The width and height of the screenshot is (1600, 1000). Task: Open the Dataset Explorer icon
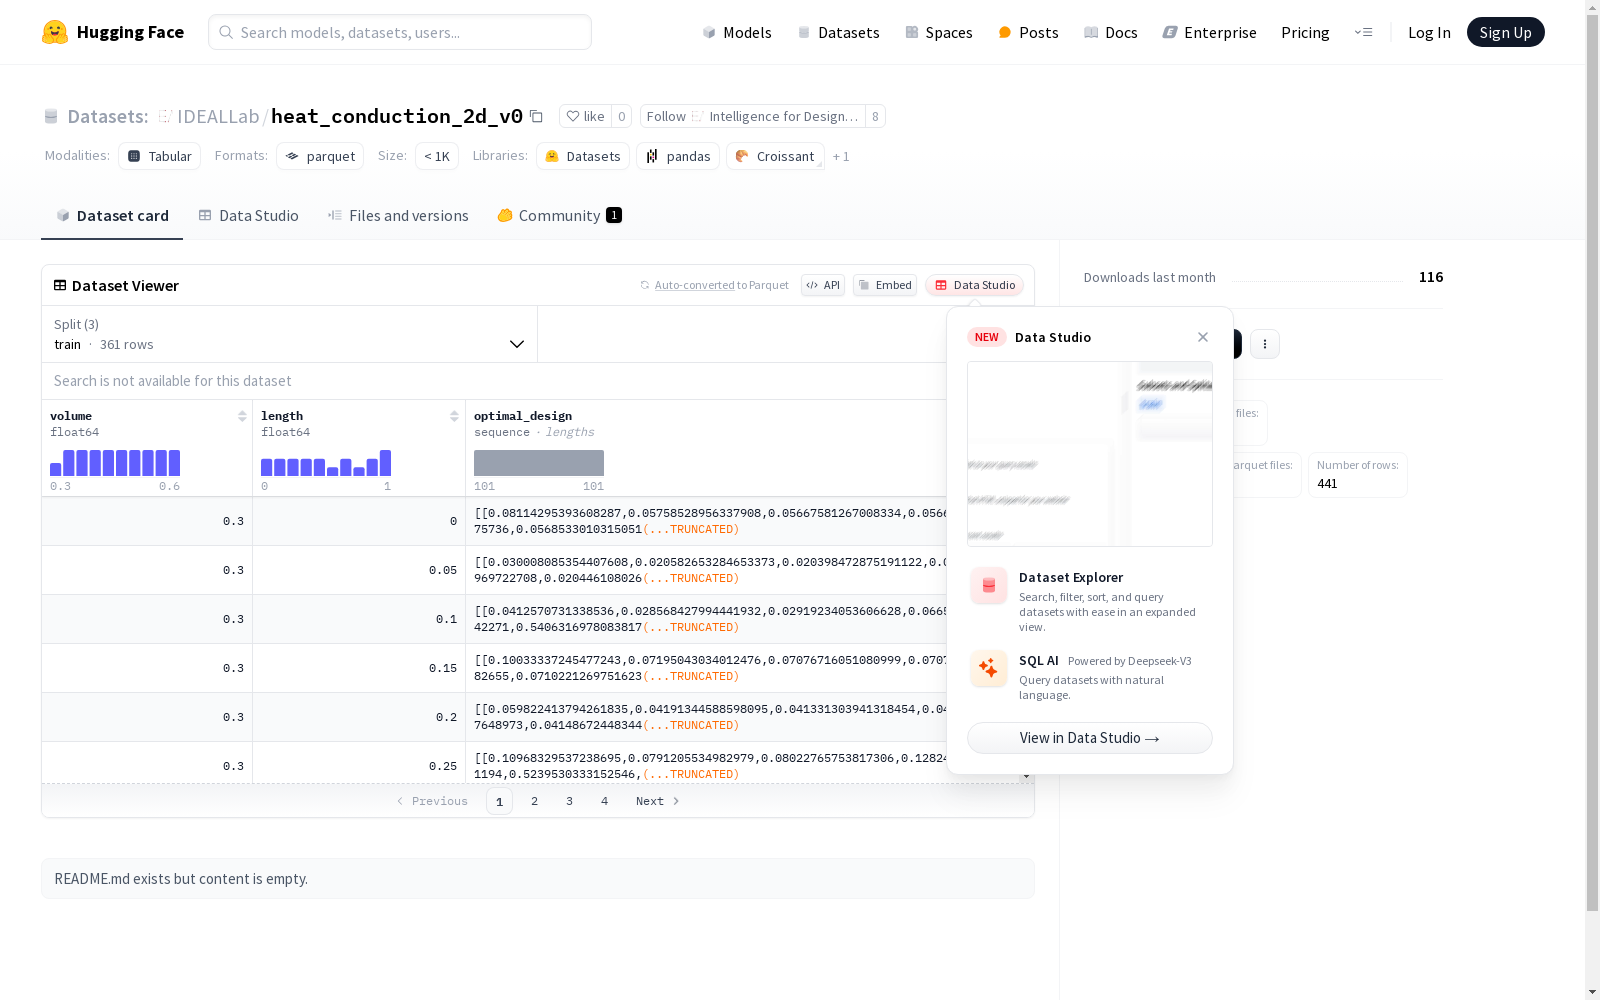(989, 586)
